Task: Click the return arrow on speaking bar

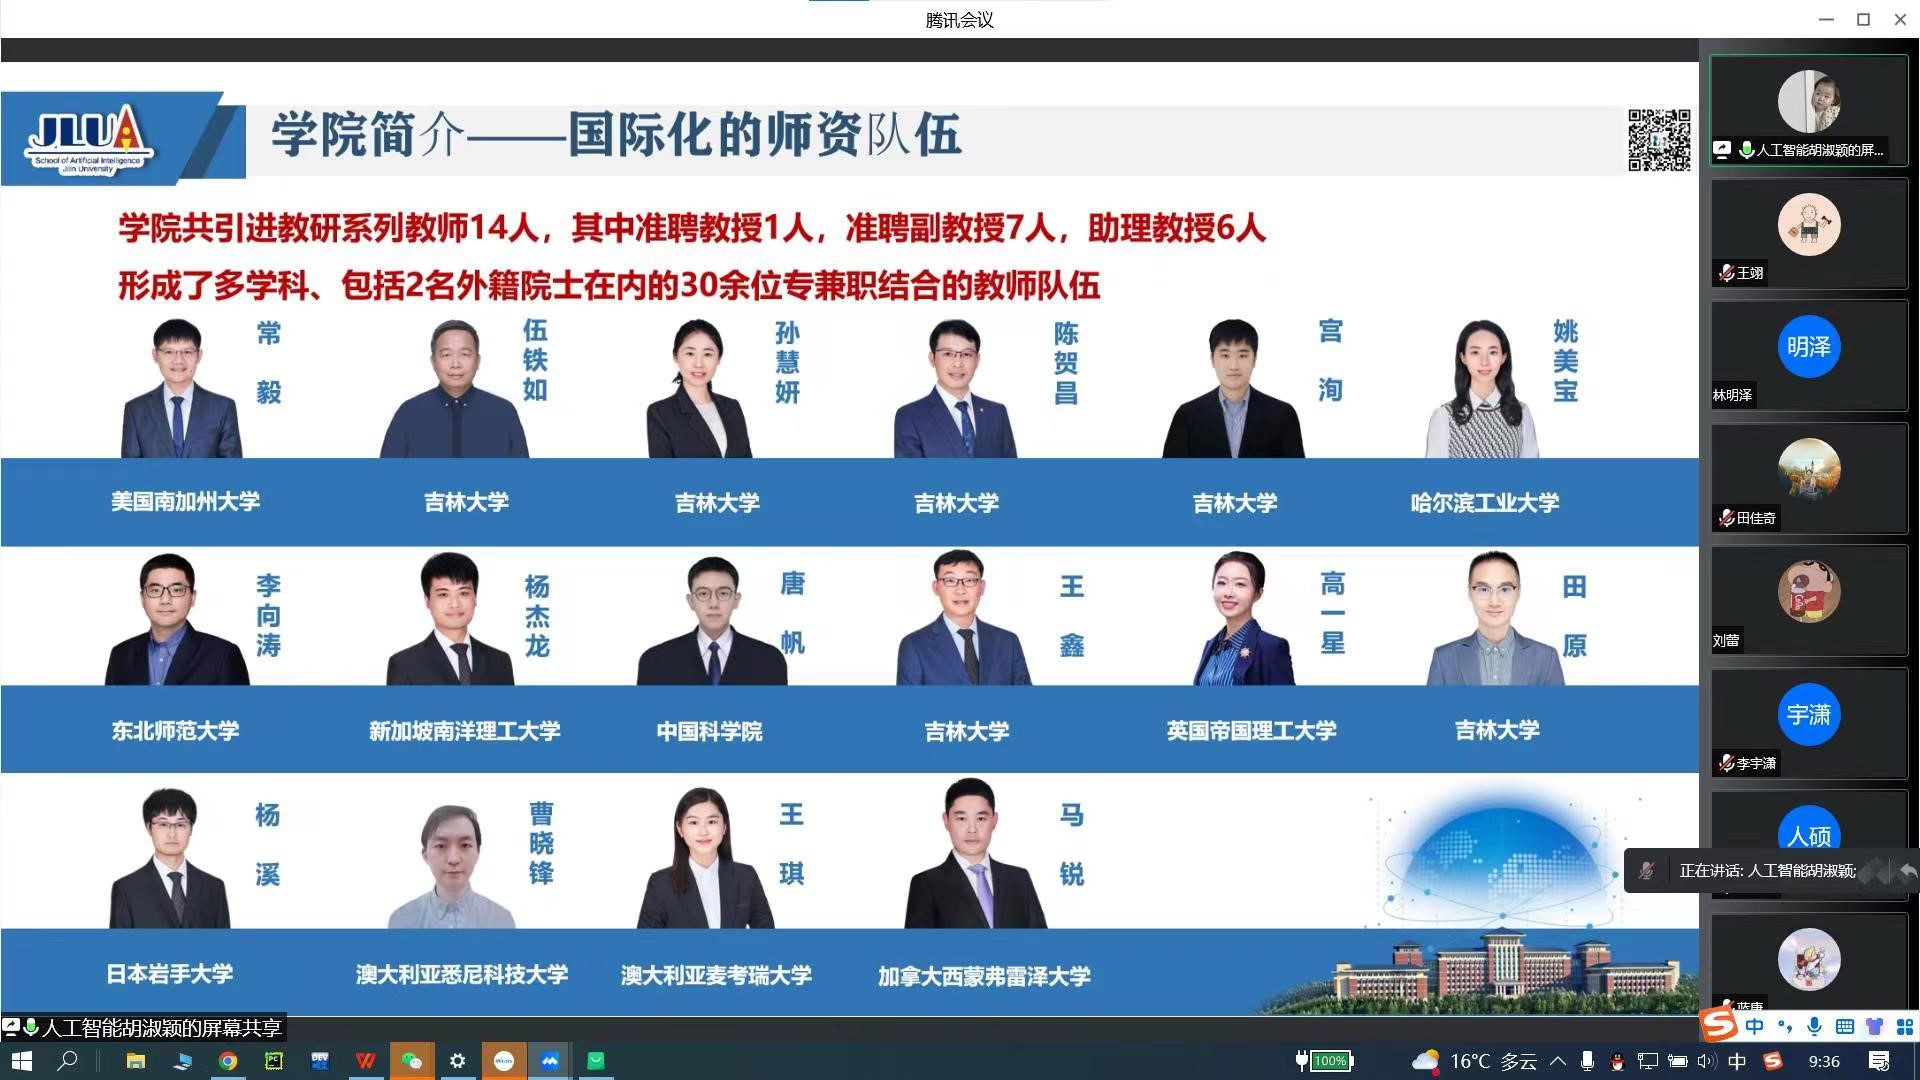Action: coord(1908,871)
